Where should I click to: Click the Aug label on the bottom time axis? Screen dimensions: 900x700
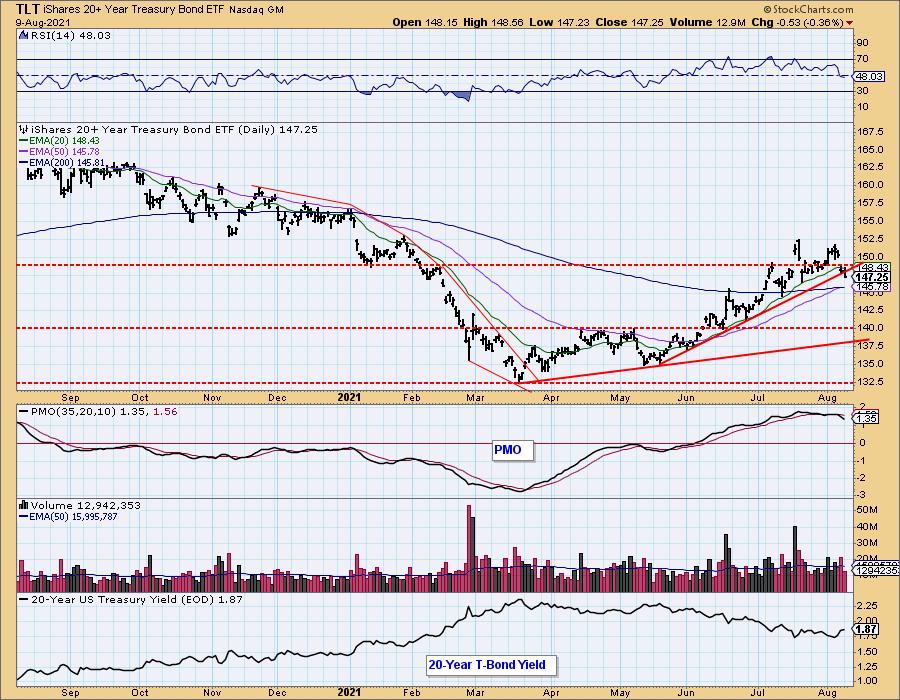[827, 692]
